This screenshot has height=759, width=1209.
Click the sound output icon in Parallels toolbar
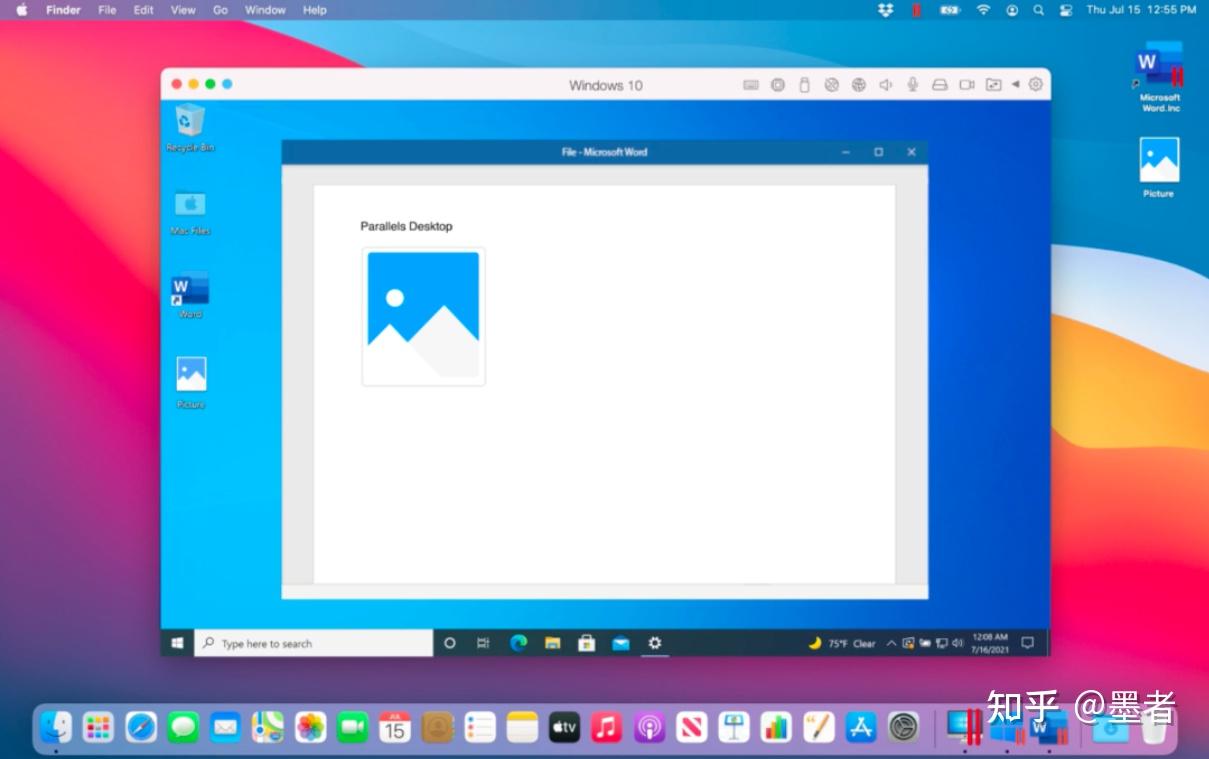coord(885,85)
